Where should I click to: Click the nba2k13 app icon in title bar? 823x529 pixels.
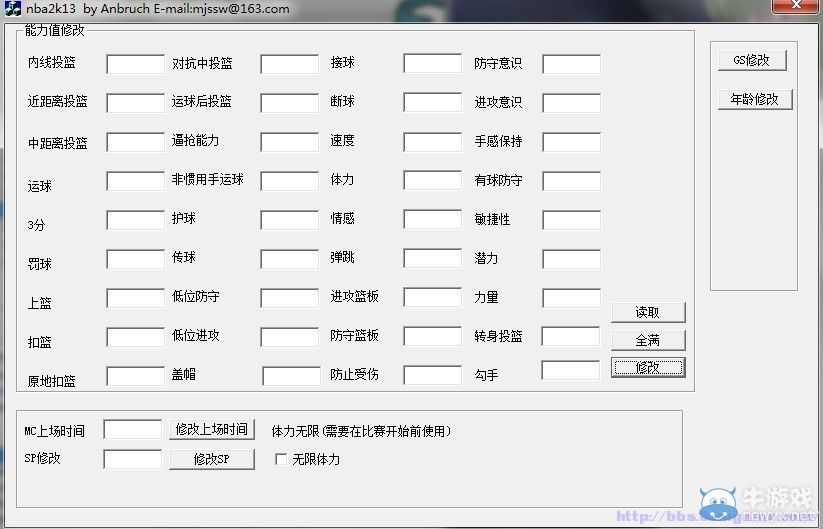[x=12, y=8]
